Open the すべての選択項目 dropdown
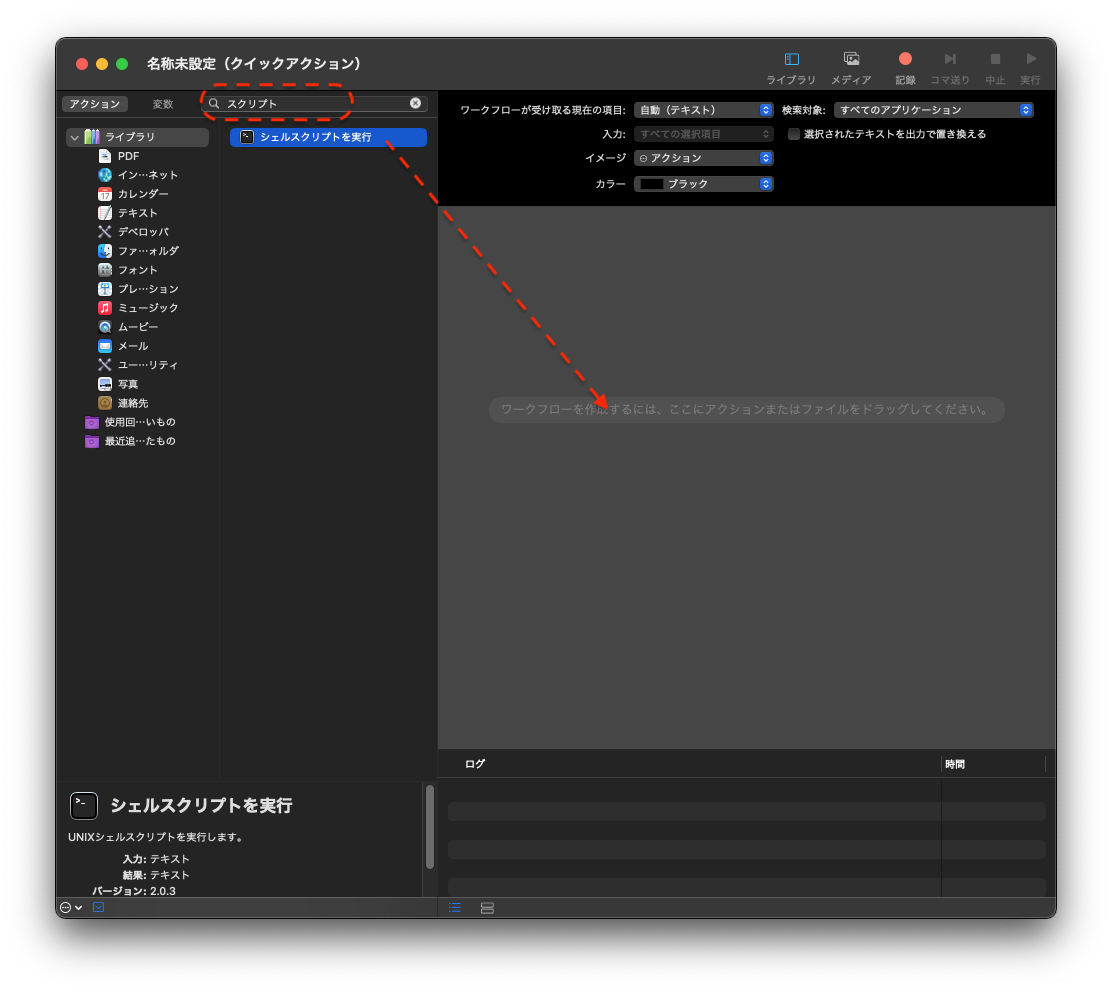Image resolution: width=1112 pixels, height=992 pixels. pyautogui.click(x=704, y=134)
